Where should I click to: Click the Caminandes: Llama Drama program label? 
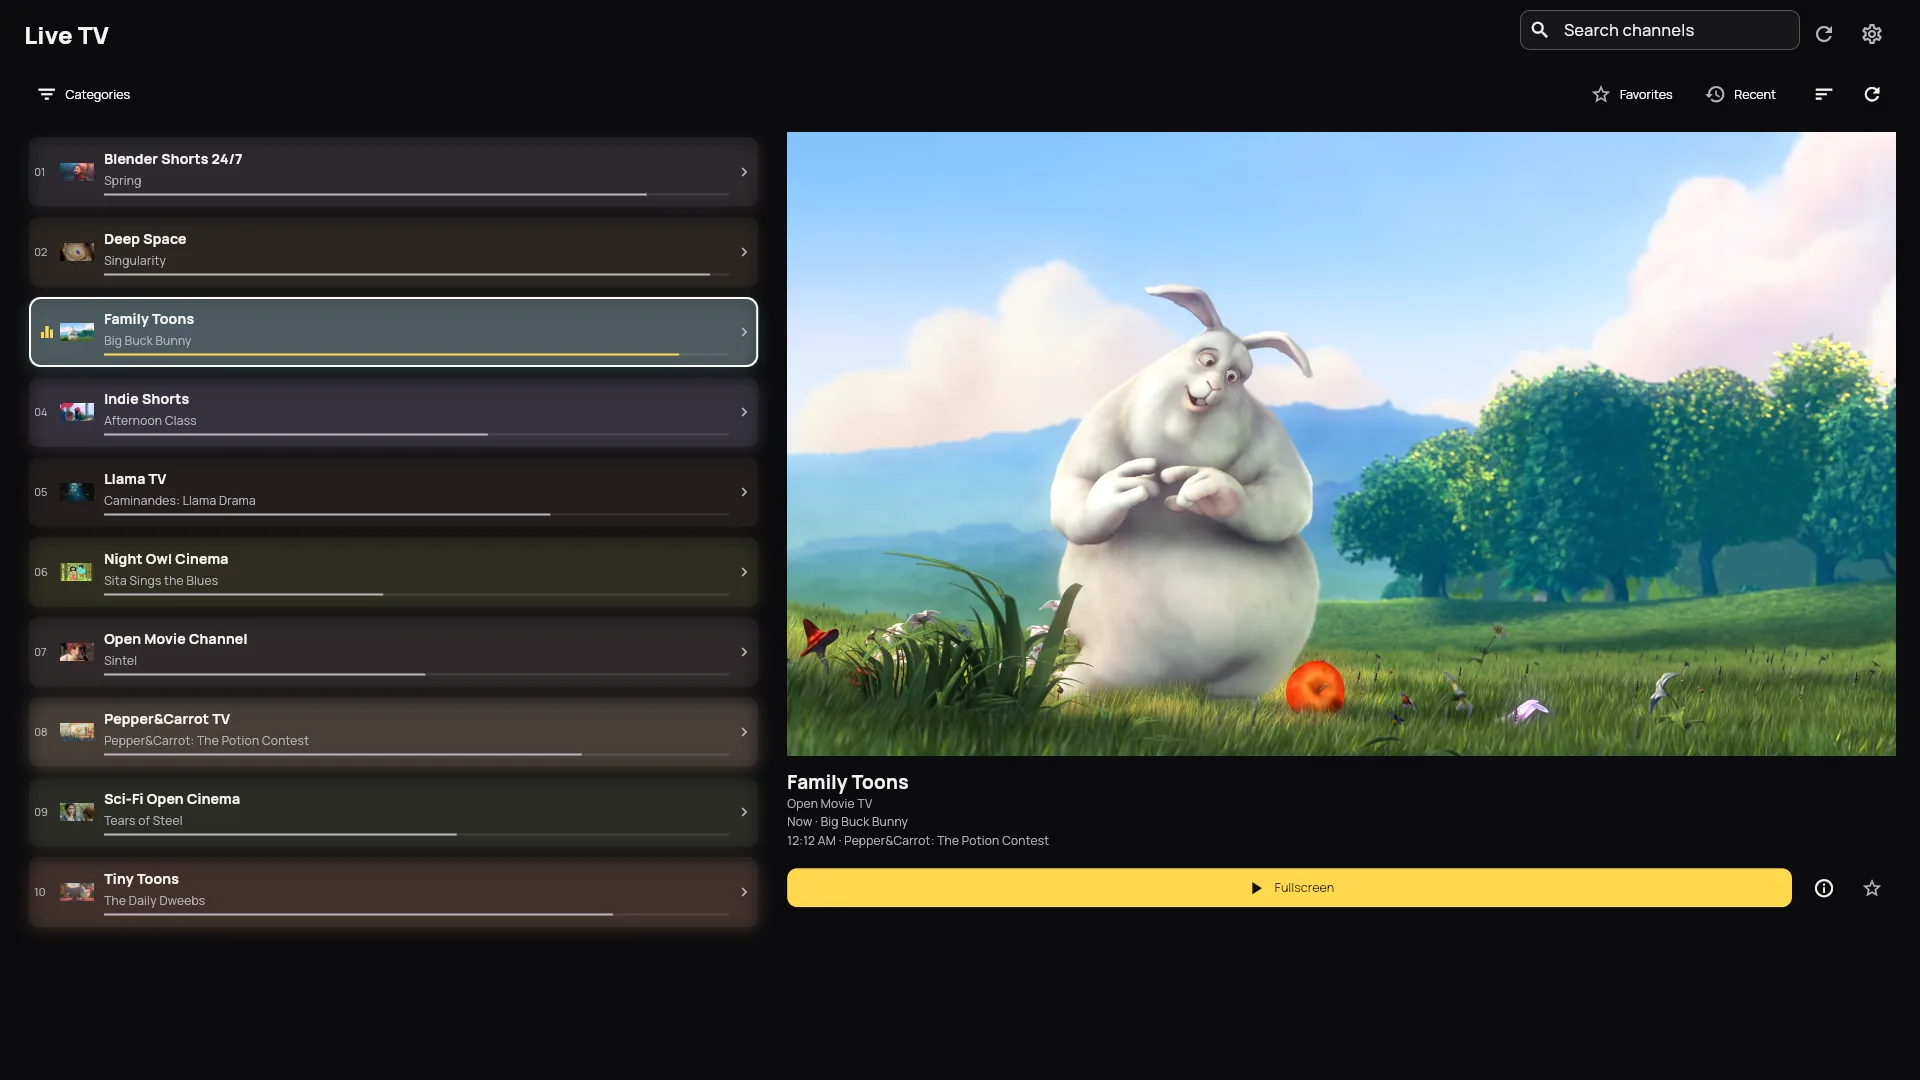[x=180, y=501]
